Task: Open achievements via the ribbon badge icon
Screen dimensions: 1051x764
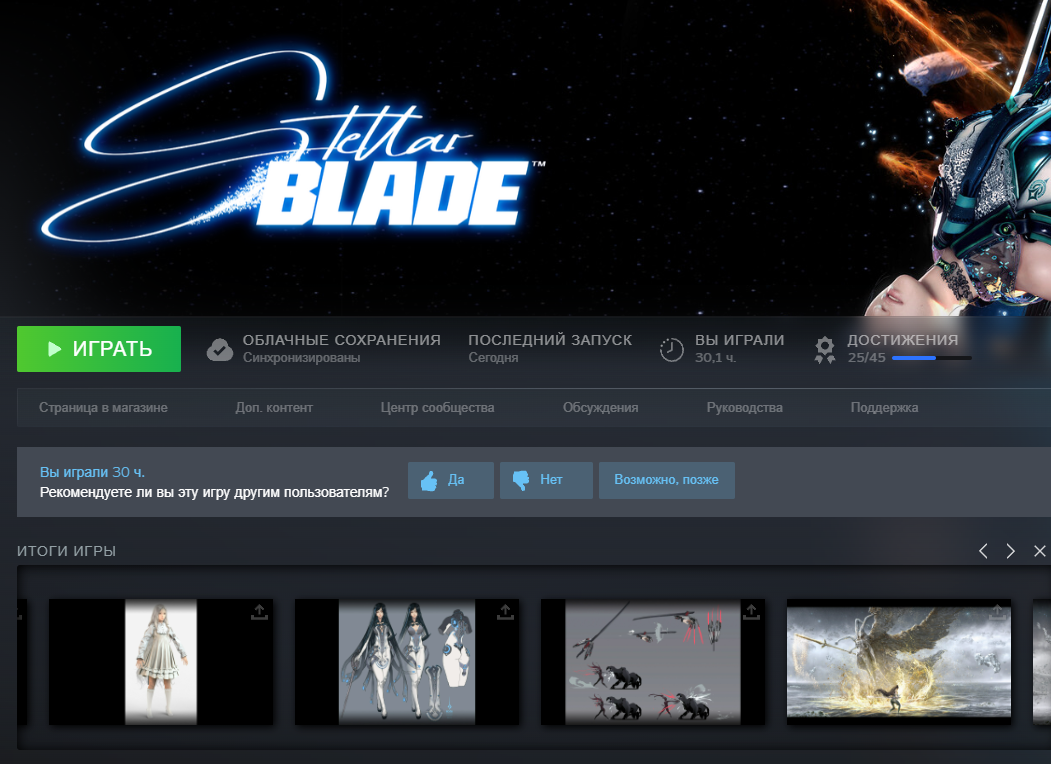Action: (x=824, y=350)
